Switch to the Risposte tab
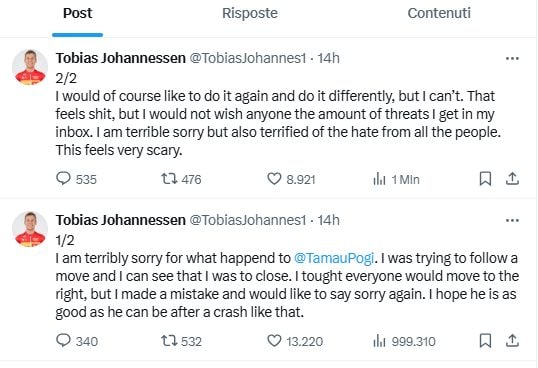 coord(250,13)
